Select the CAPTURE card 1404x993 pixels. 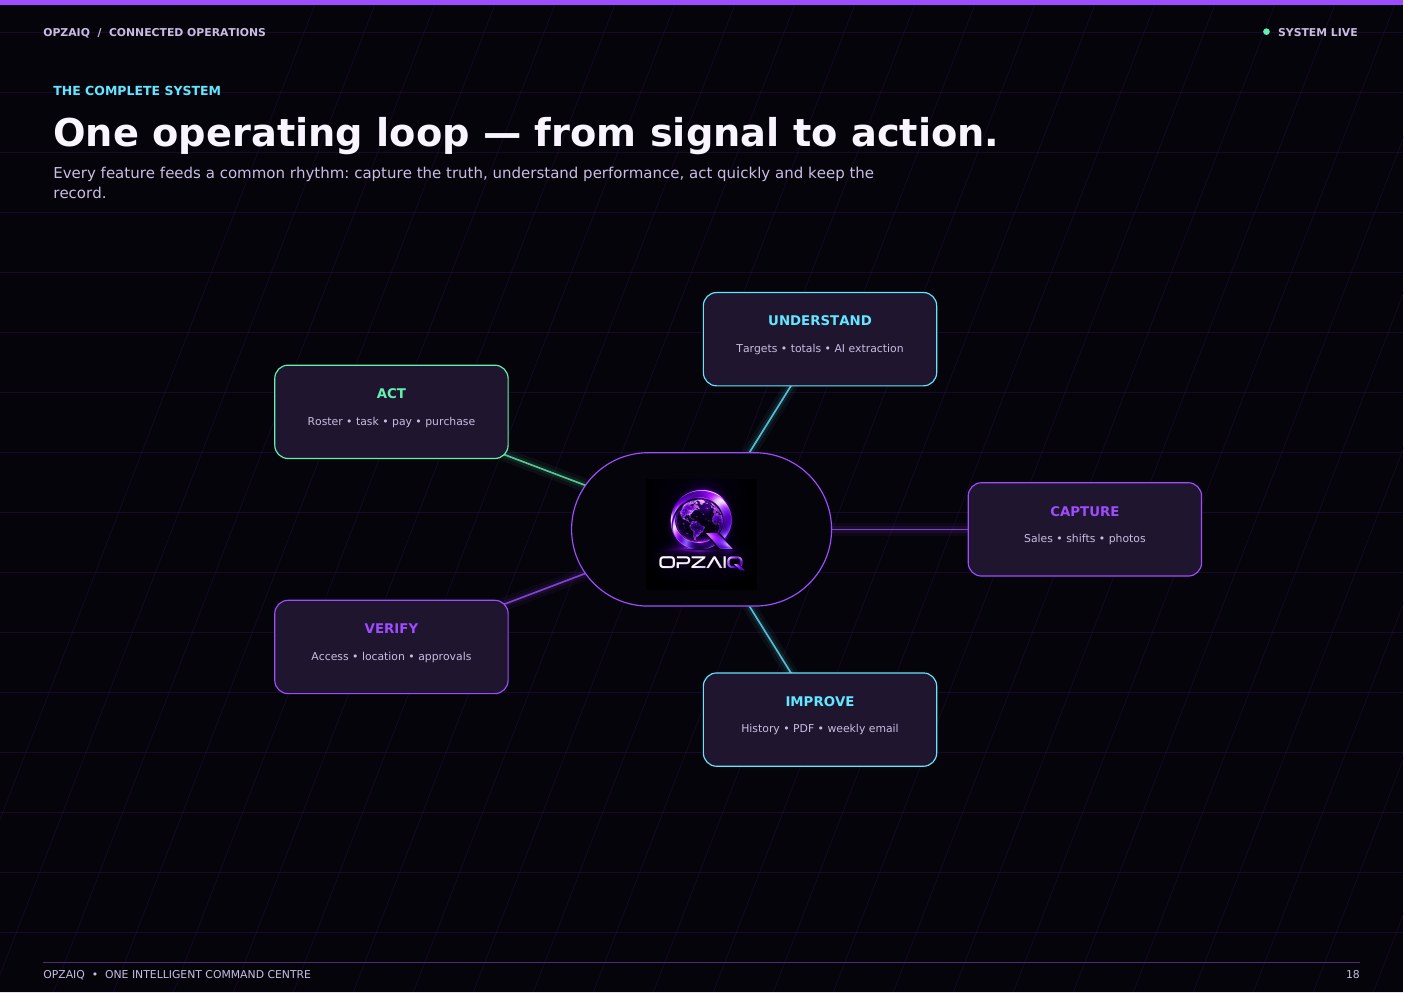[x=1084, y=529]
